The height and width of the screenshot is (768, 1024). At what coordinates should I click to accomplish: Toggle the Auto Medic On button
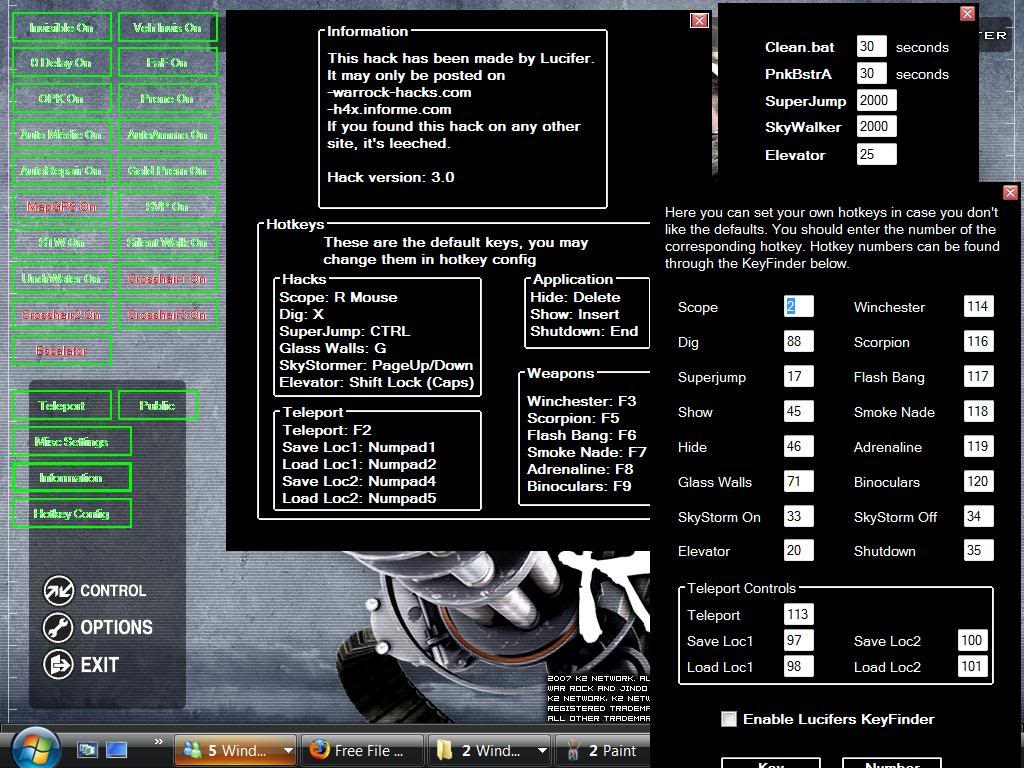tap(61, 135)
